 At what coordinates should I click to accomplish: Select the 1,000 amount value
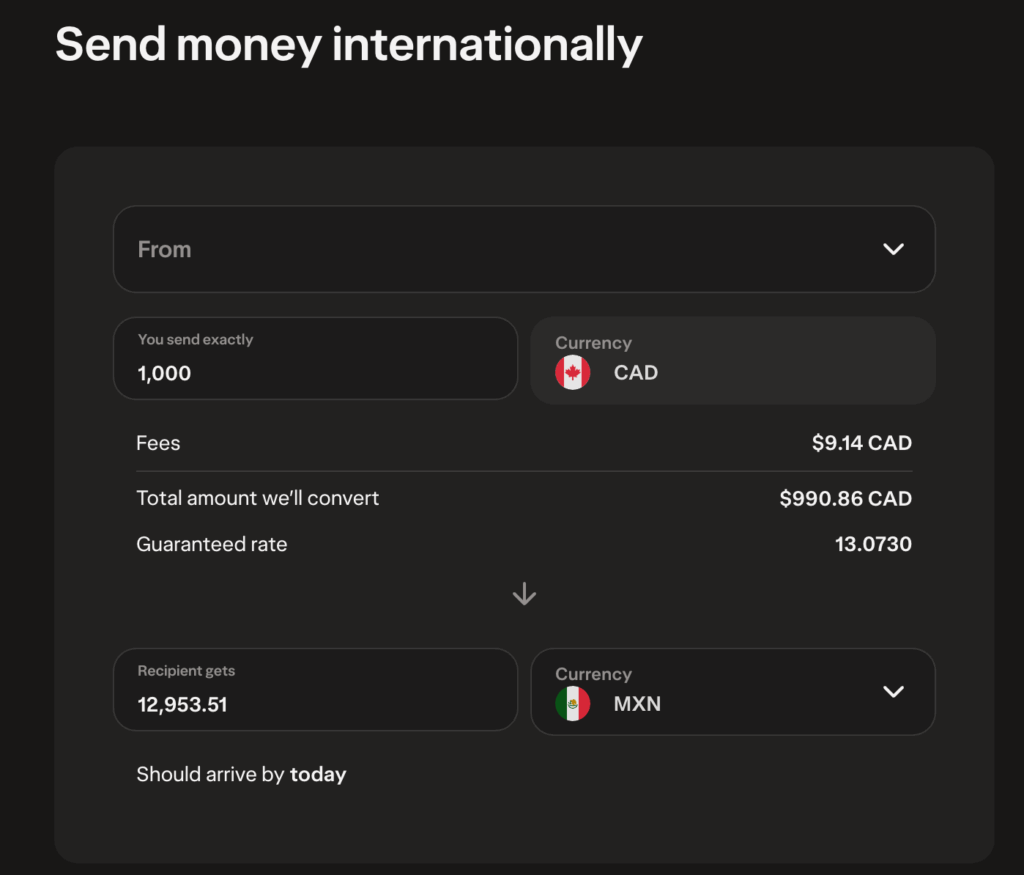click(163, 373)
